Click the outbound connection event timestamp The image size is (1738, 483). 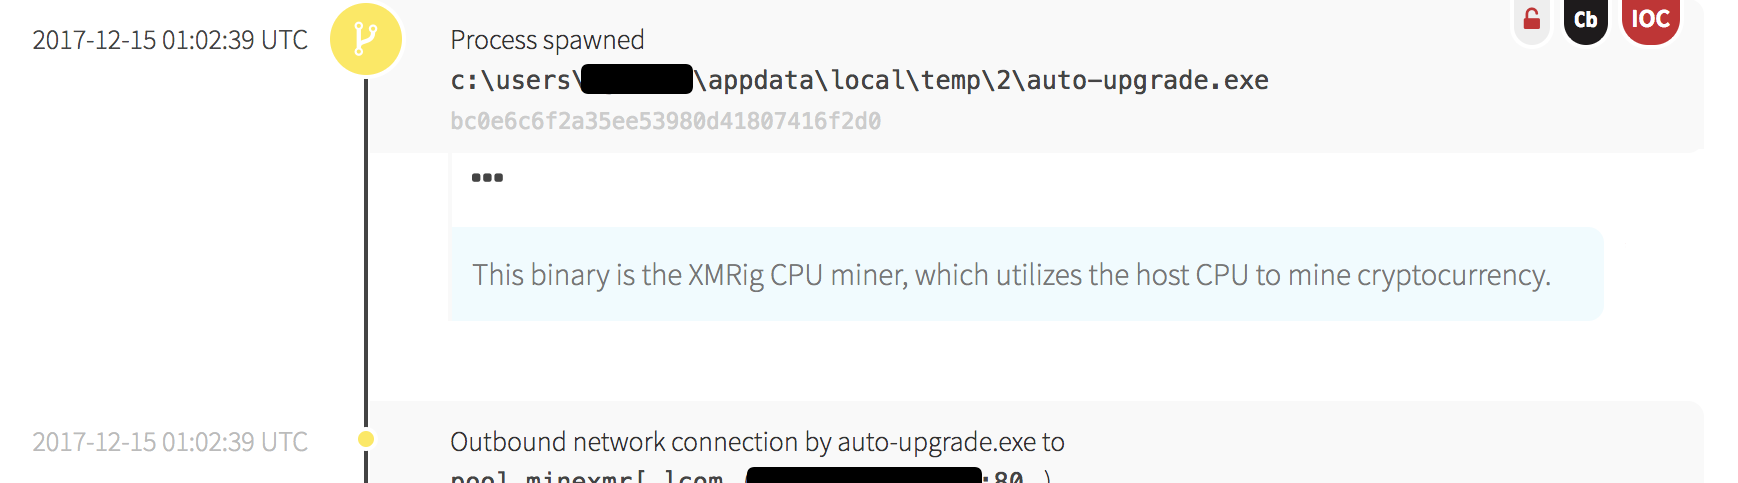170,442
